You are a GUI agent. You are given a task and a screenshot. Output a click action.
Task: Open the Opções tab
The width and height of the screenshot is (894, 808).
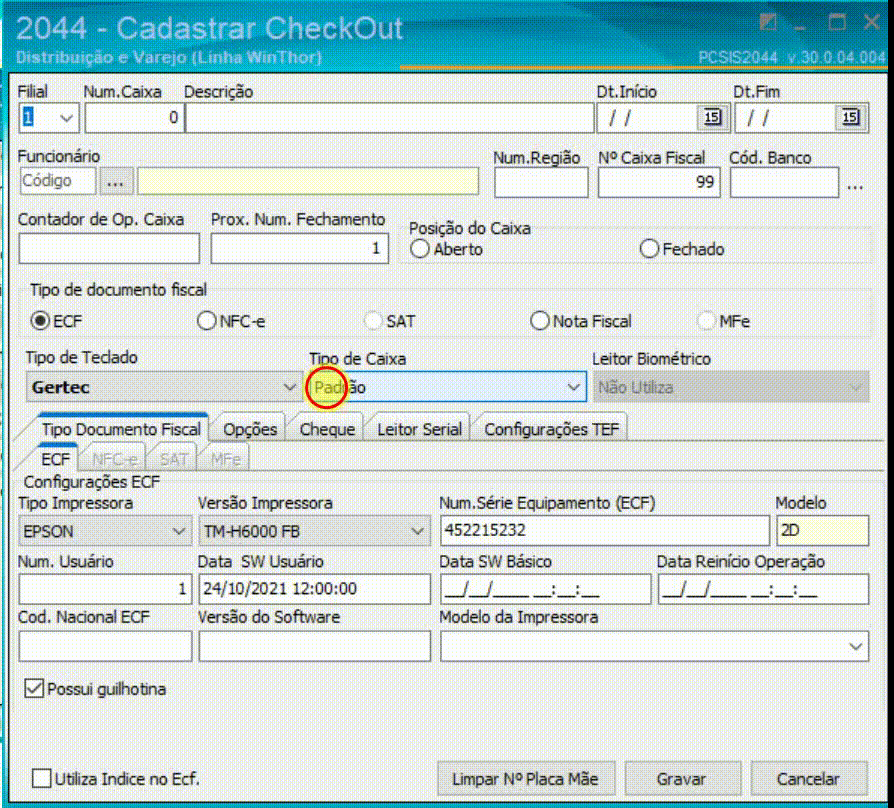coord(250,429)
